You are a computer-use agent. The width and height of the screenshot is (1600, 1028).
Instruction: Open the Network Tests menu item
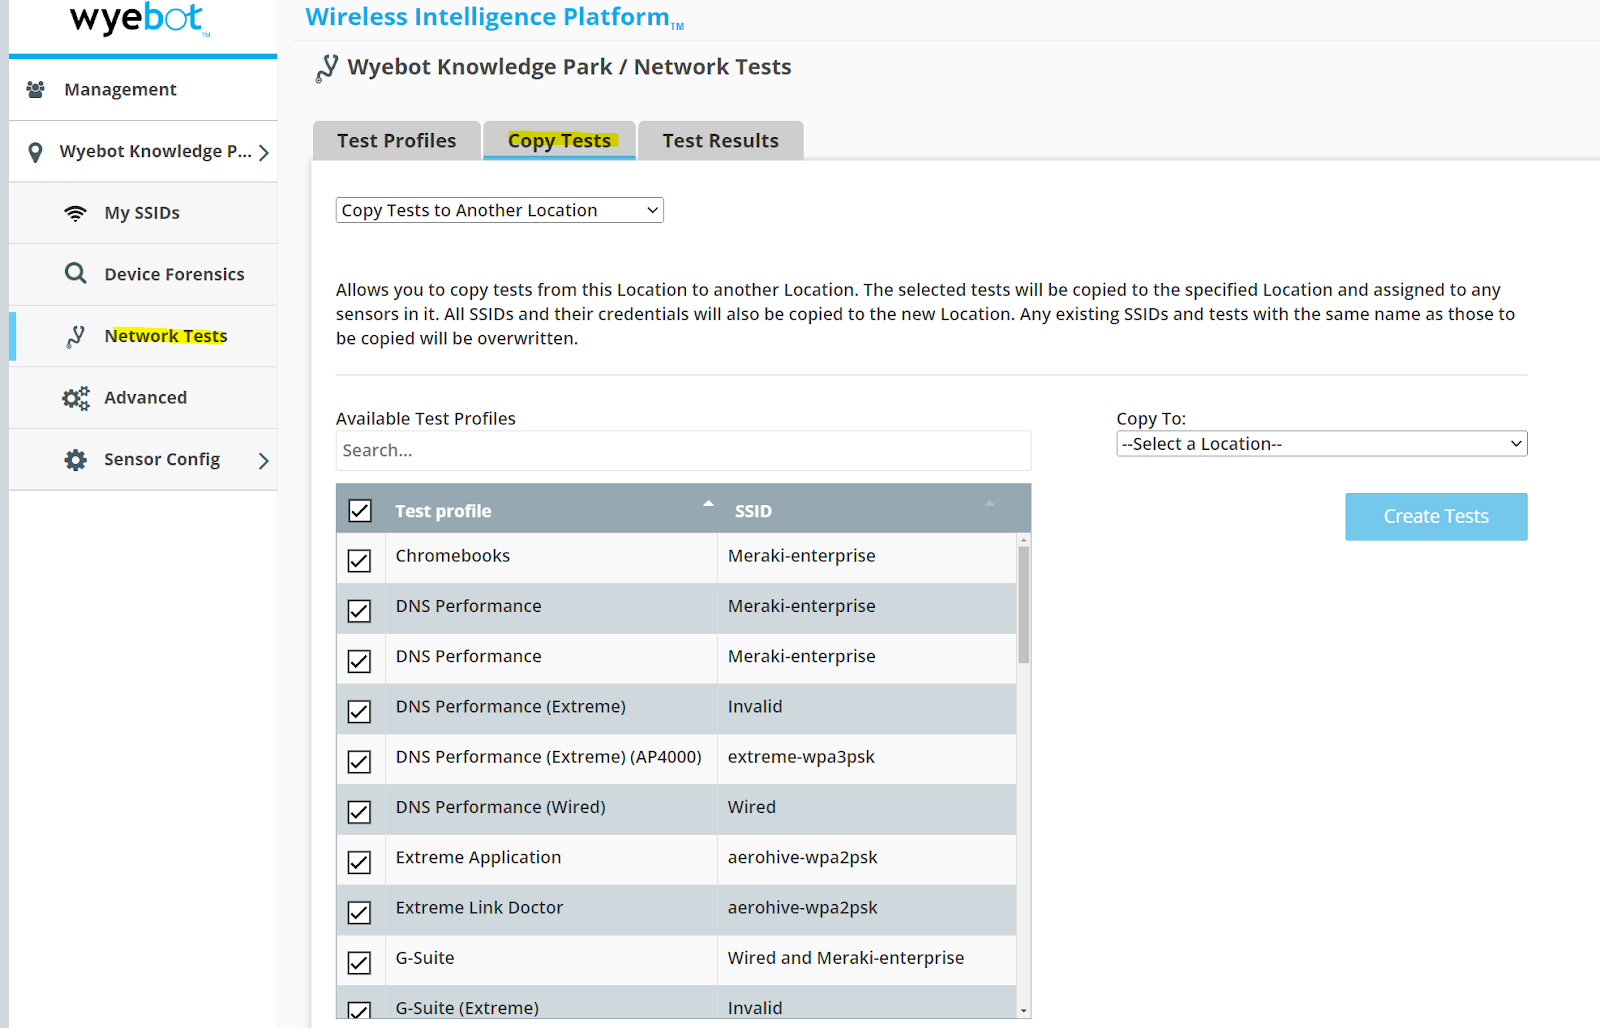143,336
